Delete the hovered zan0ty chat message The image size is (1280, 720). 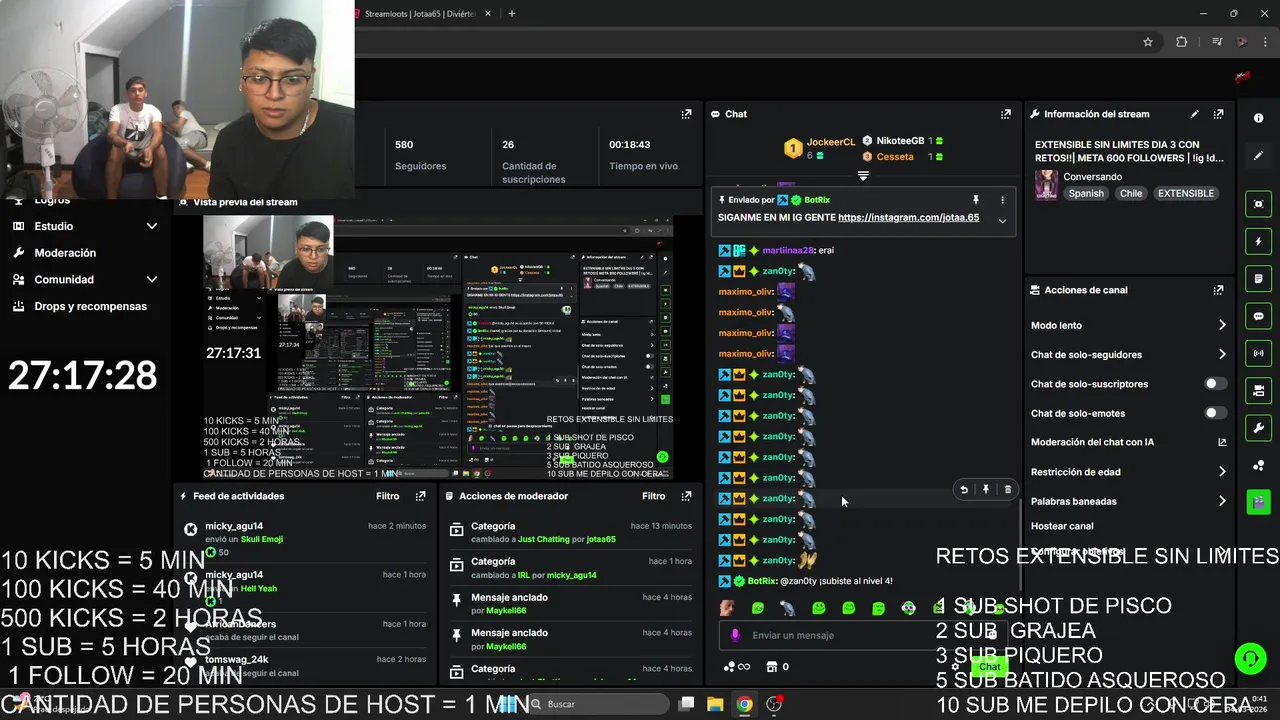point(1007,490)
